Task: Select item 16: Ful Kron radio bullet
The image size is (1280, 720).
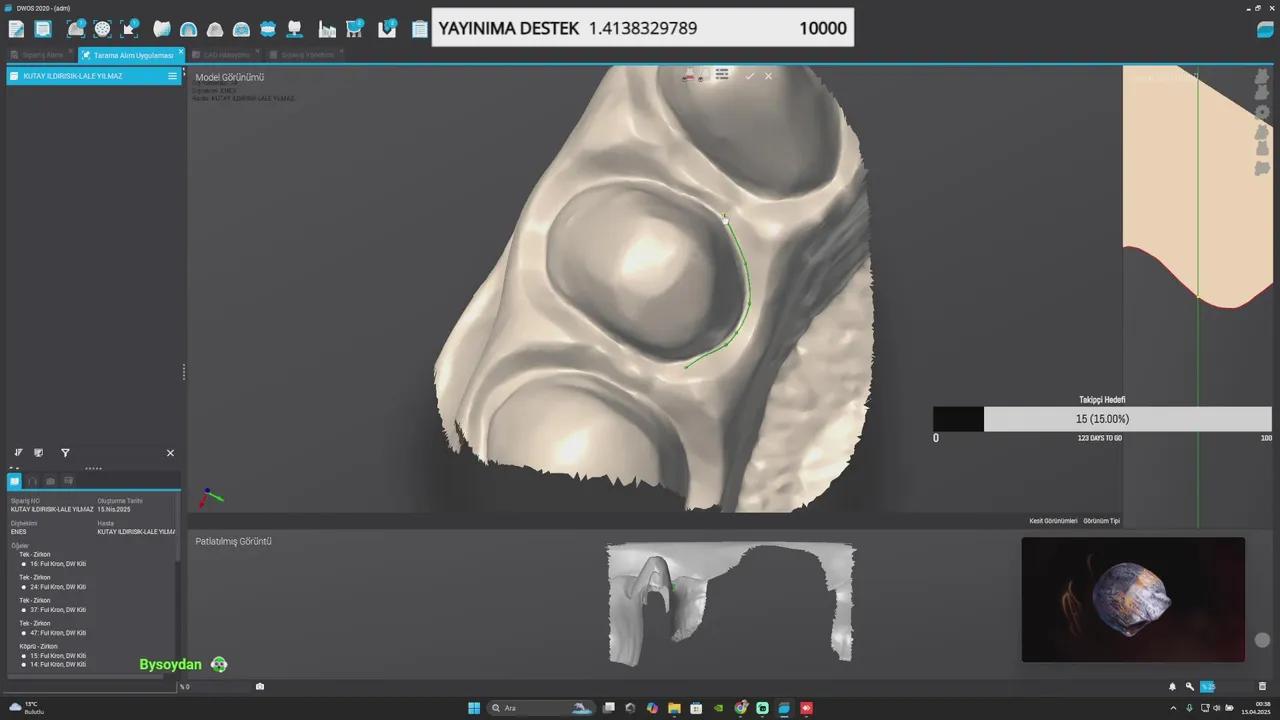Action: click(24, 564)
